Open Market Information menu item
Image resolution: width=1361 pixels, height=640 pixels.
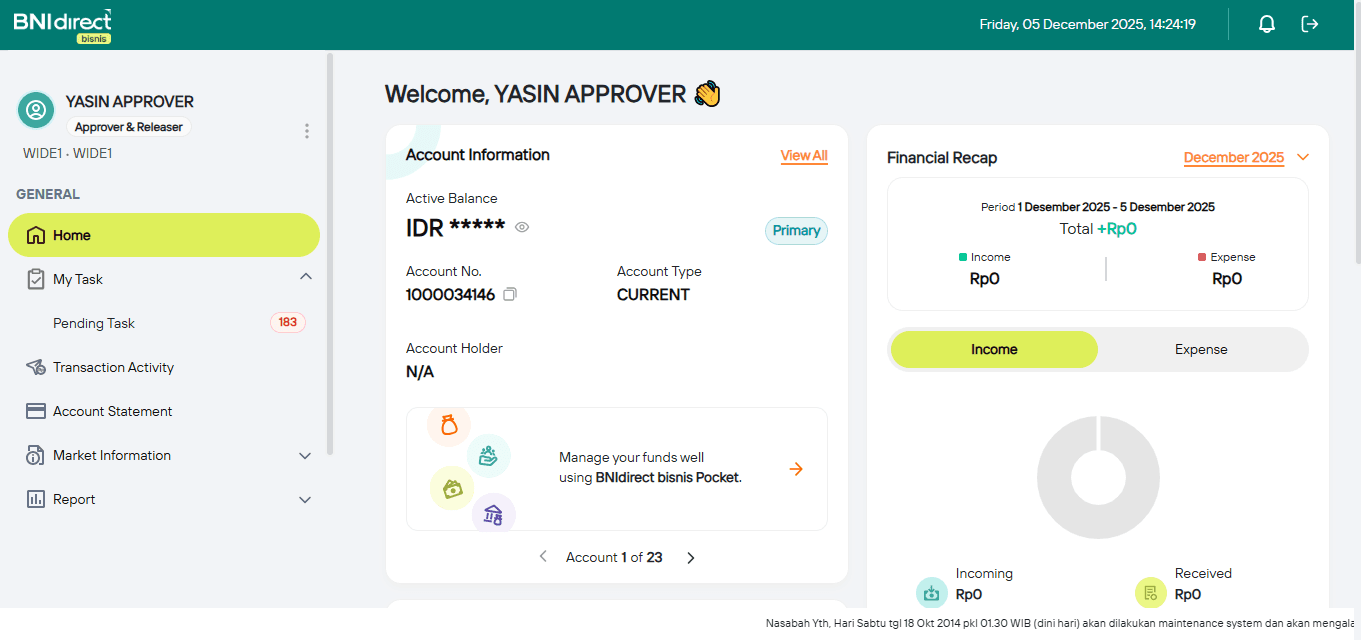[164, 455]
